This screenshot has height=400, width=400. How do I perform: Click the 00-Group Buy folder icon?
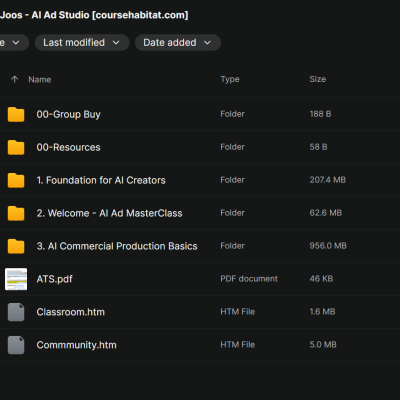(16, 114)
